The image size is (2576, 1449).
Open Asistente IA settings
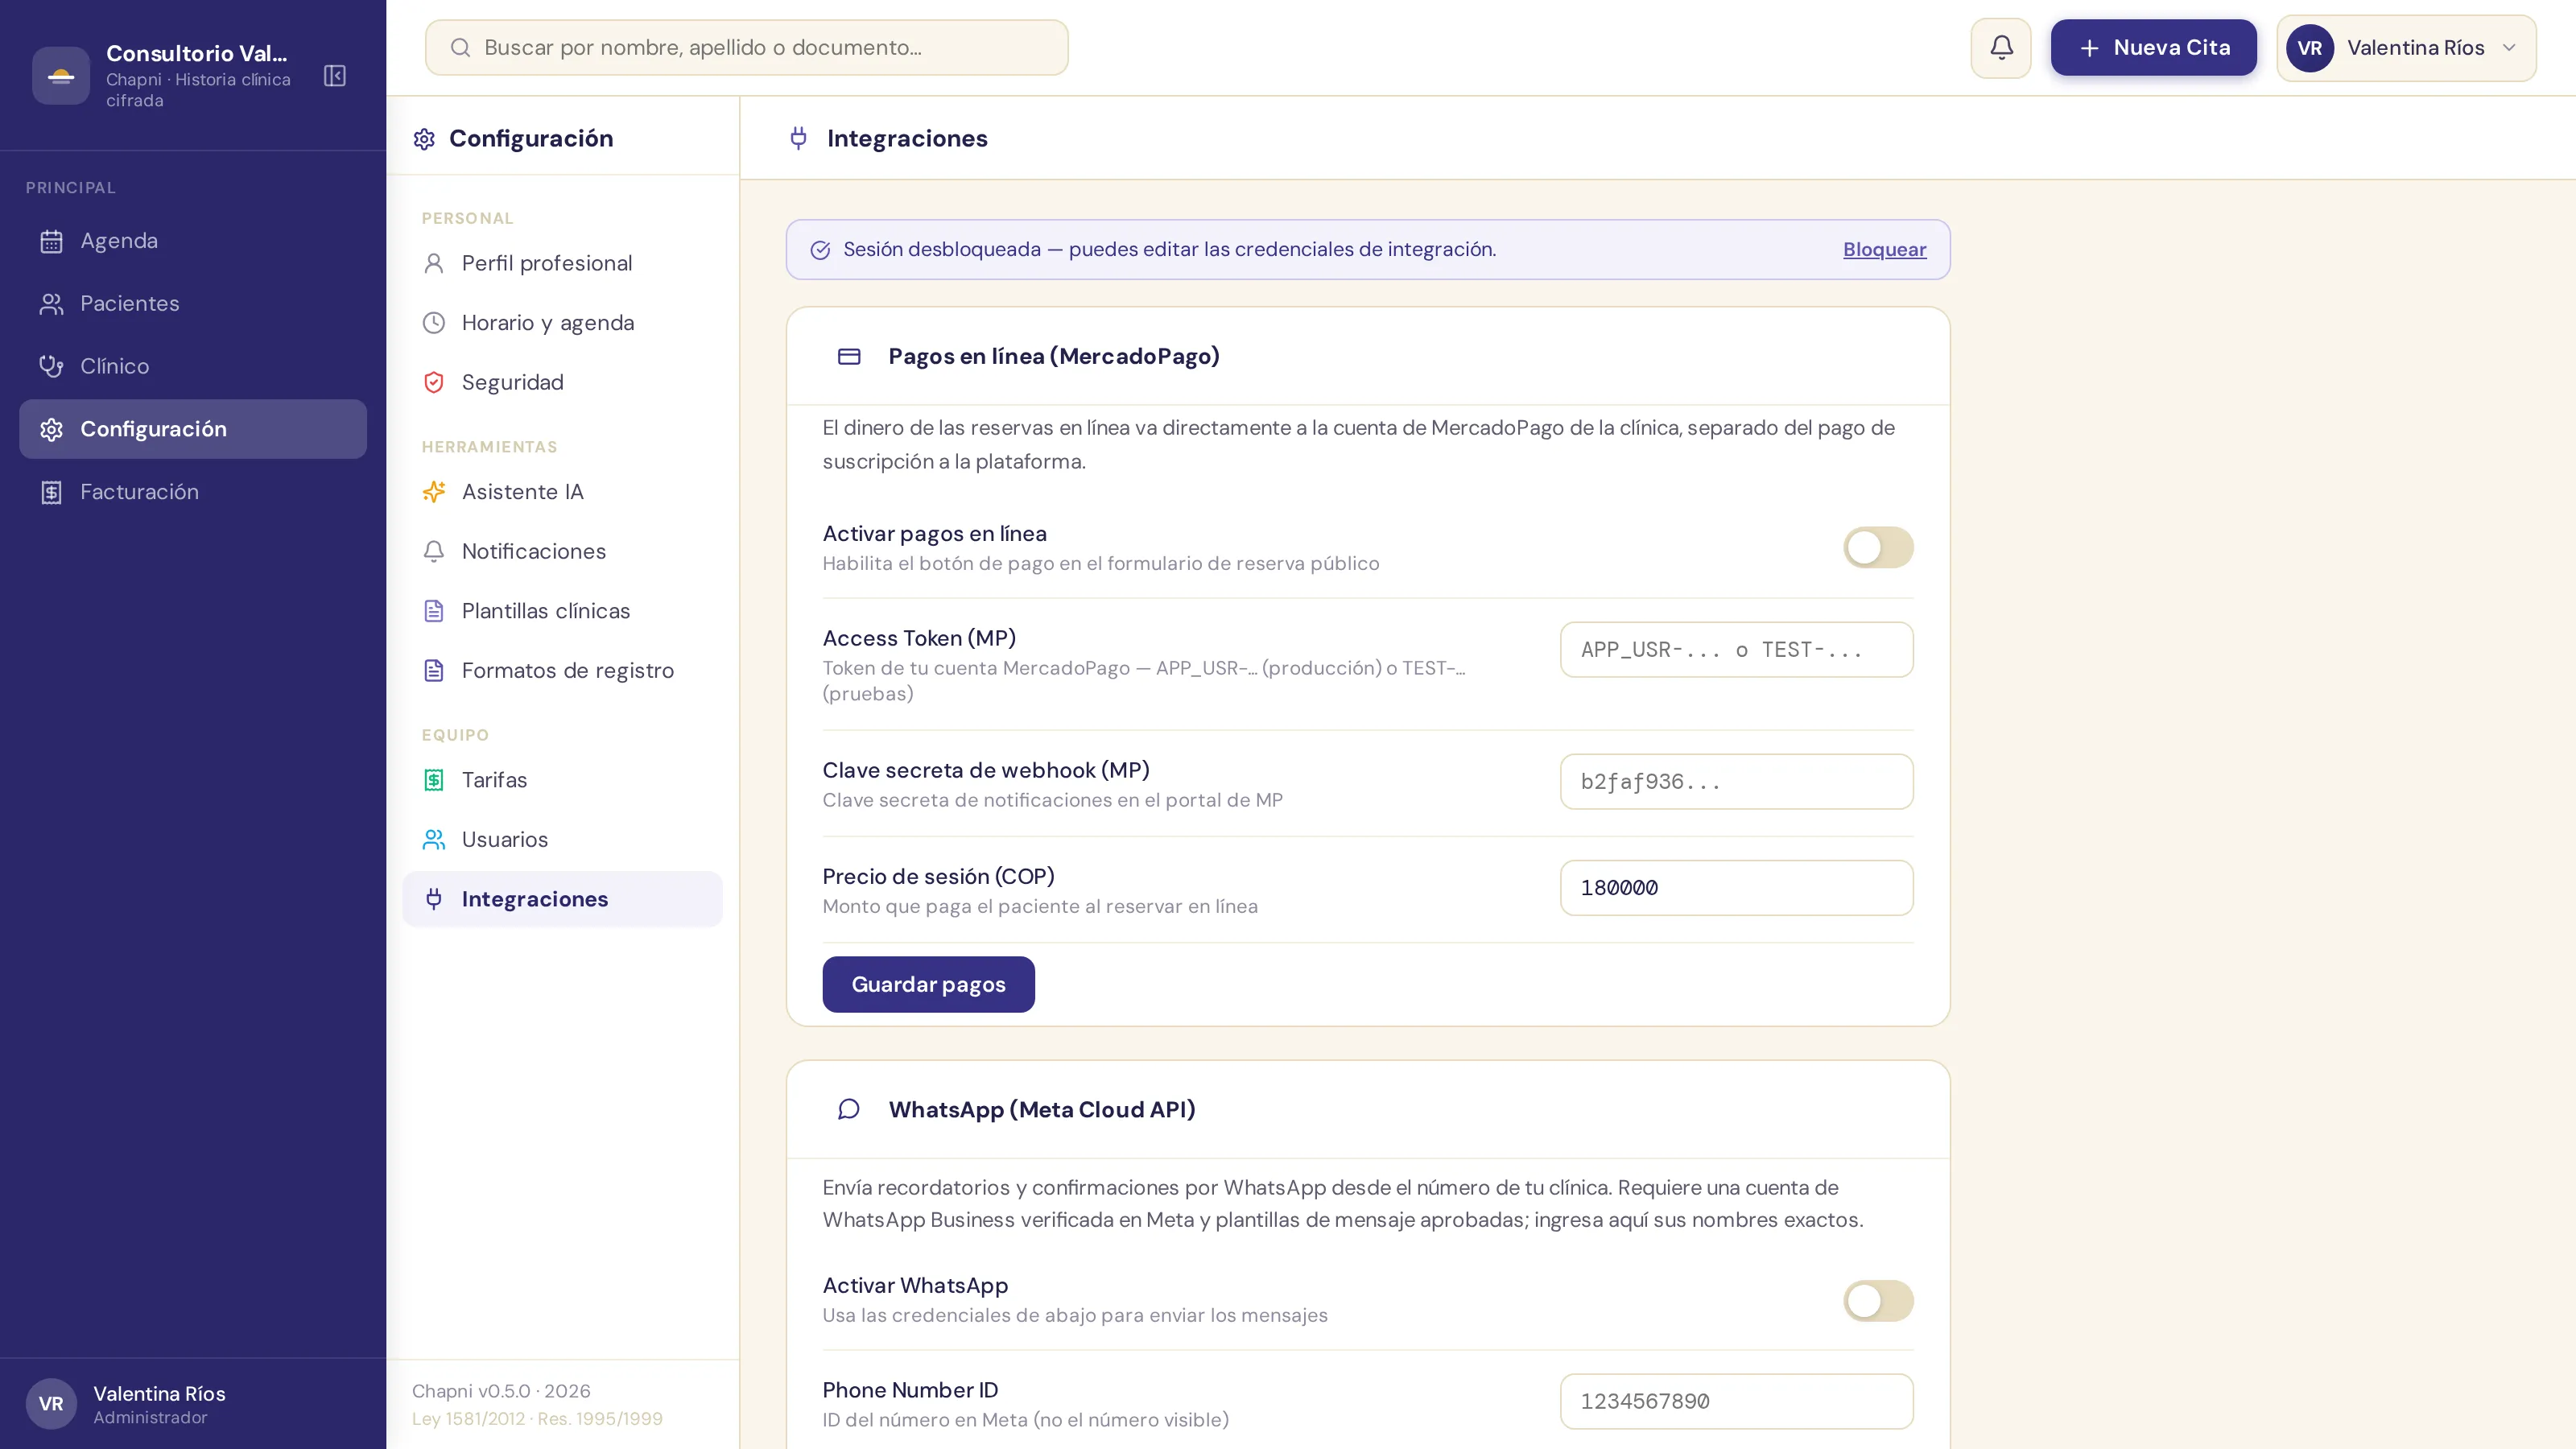pos(562,492)
